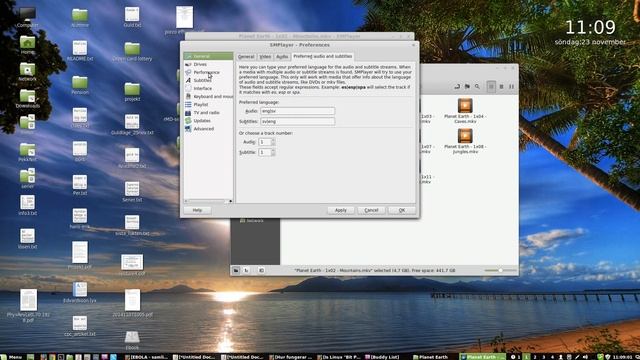Viewport: 640px width, 360px height.
Task: Open the Subtitles preferences section
Action: [208, 80]
